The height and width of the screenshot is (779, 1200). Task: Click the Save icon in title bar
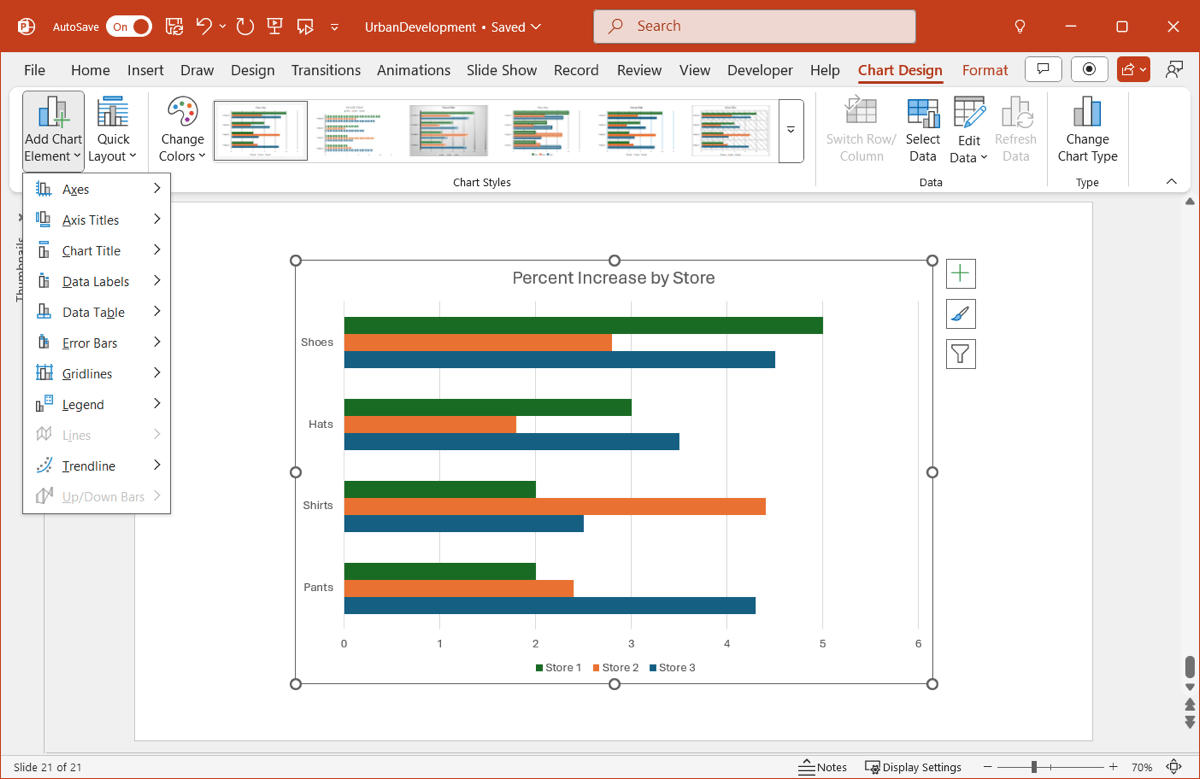tap(174, 27)
